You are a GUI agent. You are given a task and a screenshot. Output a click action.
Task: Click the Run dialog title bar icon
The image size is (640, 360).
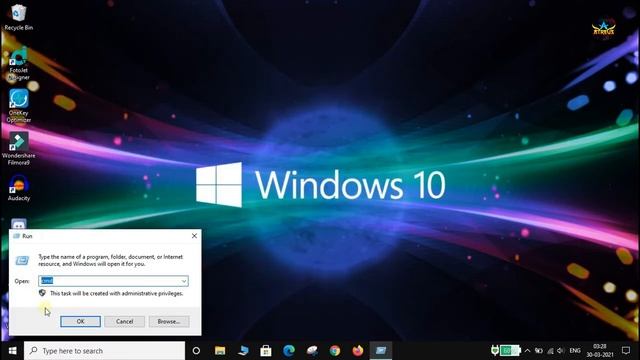(x=16, y=236)
